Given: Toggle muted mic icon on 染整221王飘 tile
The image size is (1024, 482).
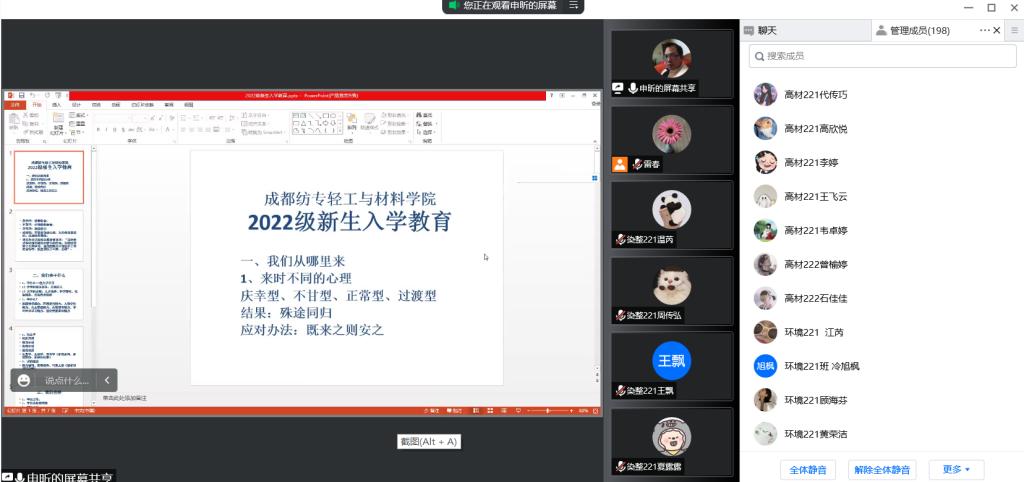Looking at the screenshot, I should (x=620, y=390).
